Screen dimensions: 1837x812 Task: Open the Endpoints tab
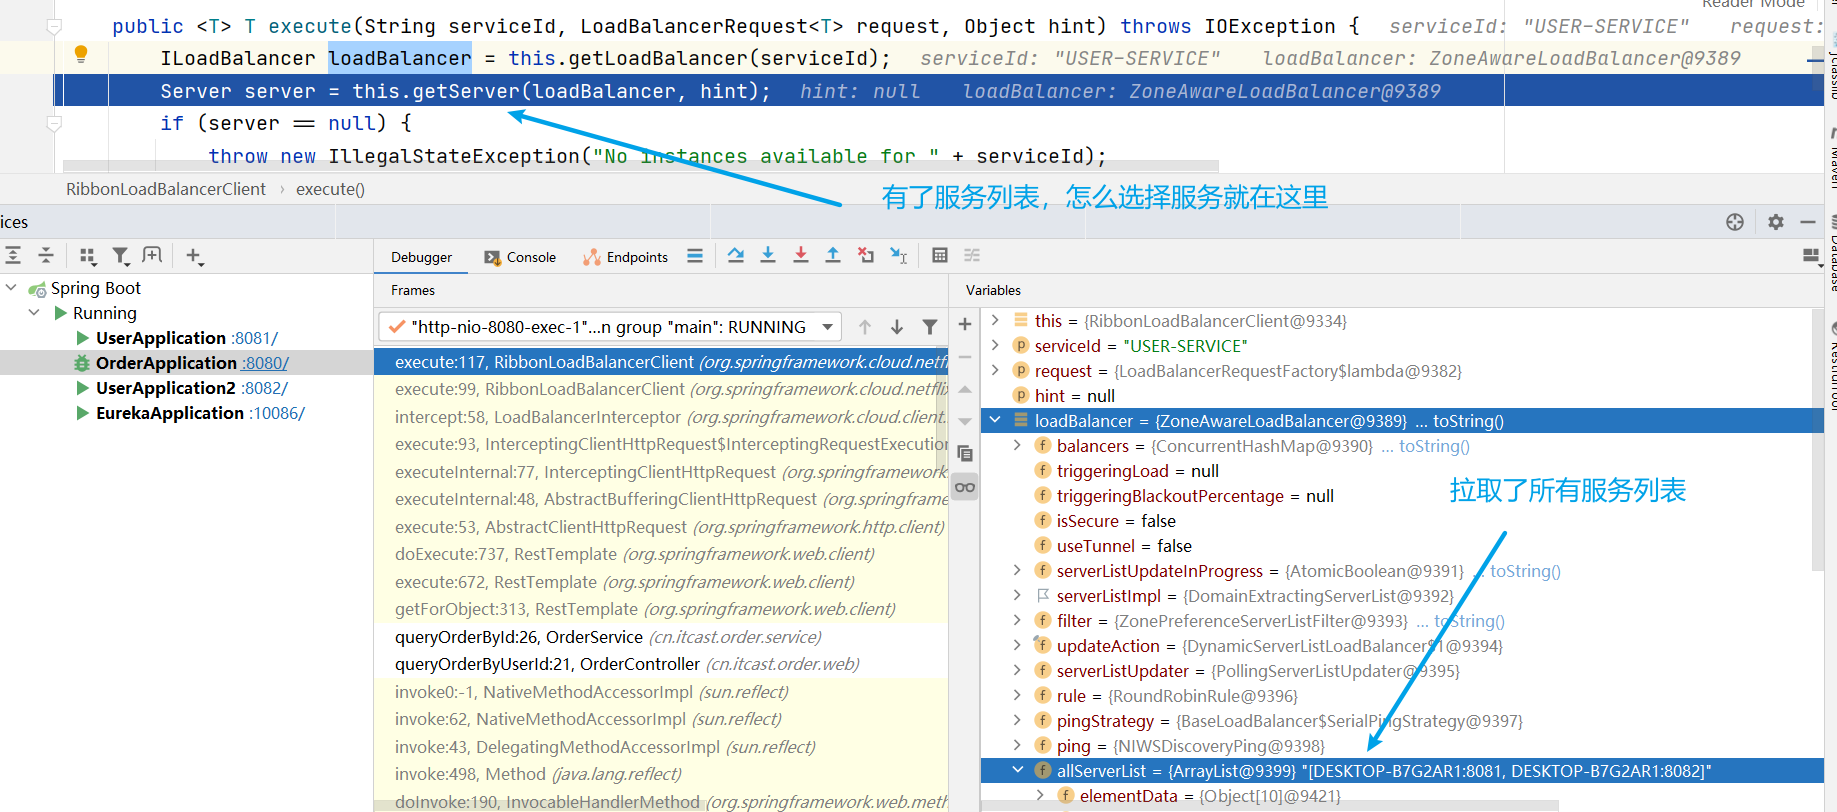pos(626,257)
